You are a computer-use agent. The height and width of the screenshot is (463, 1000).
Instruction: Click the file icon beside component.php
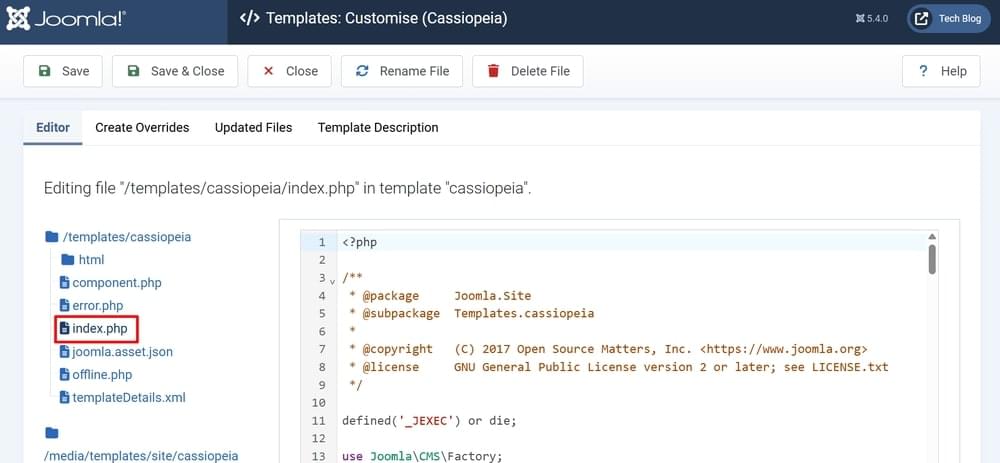pos(64,283)
